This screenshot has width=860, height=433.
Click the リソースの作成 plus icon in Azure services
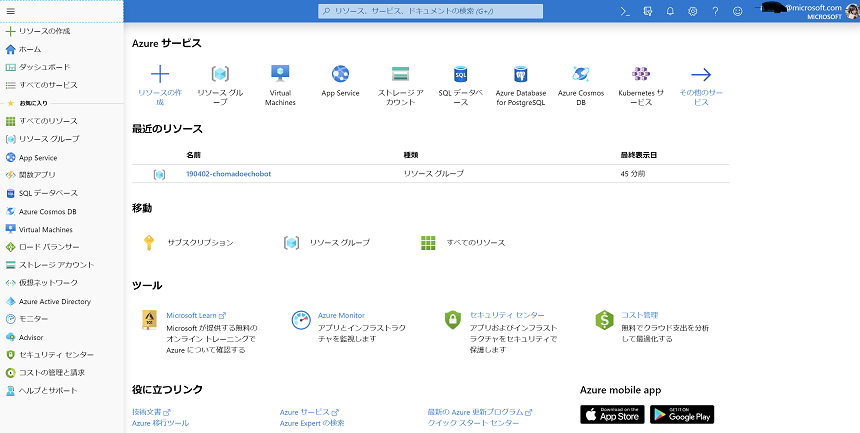160,74
